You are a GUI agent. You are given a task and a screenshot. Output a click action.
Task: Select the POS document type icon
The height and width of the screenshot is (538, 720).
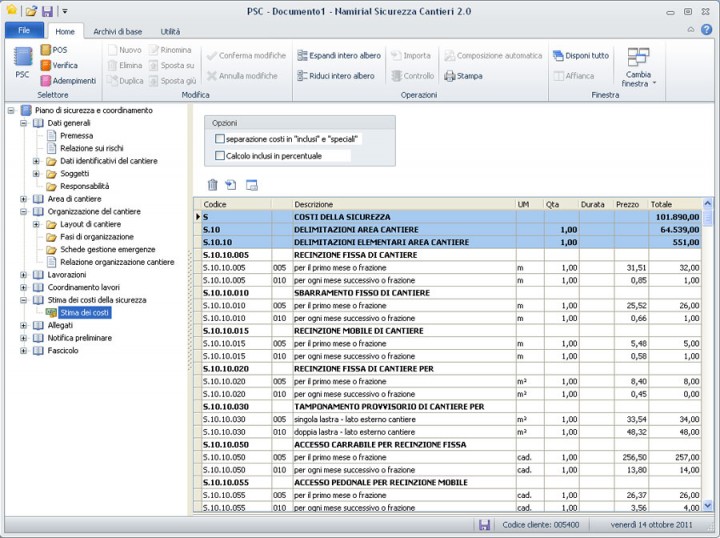[47, 50]
